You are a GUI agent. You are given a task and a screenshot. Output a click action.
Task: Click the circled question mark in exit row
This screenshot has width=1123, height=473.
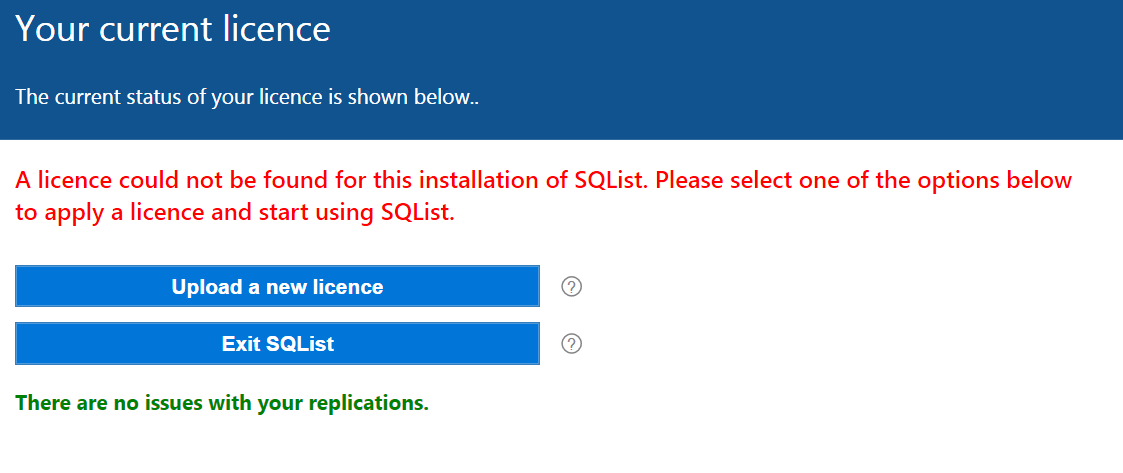point(572,344)
